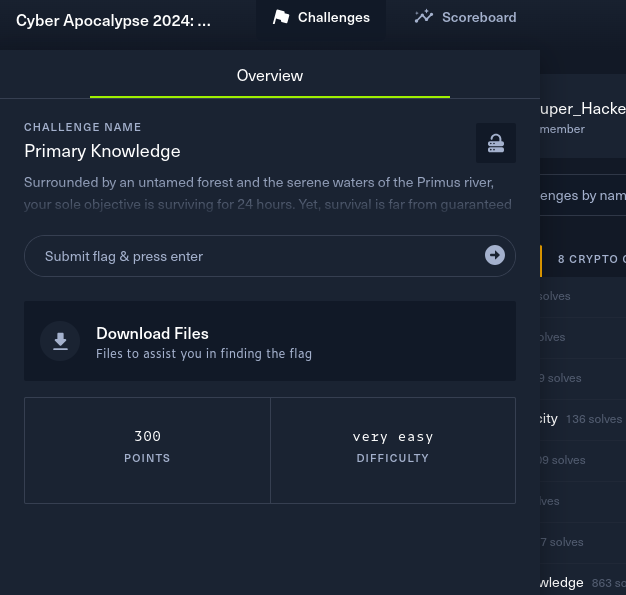Viewport: 626px width, 595px height.
Task: Click the flag icon beside Challenges
Action: pyautogui.click(x=281, y=17)
